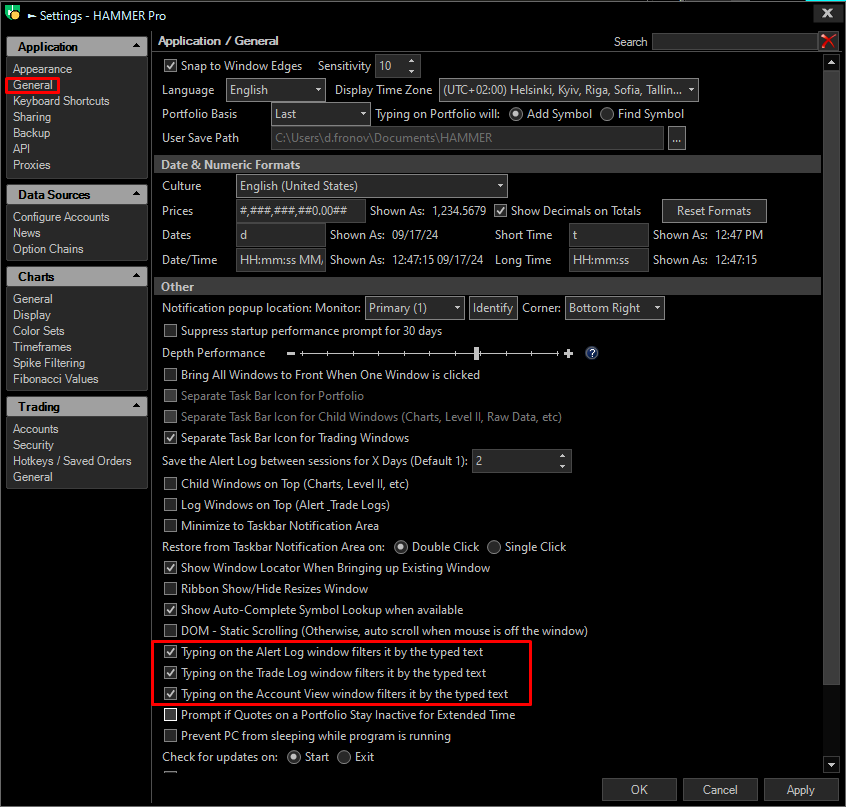
Task: Open Display Time Zone dropdown
Action: (x=569, y=90)
